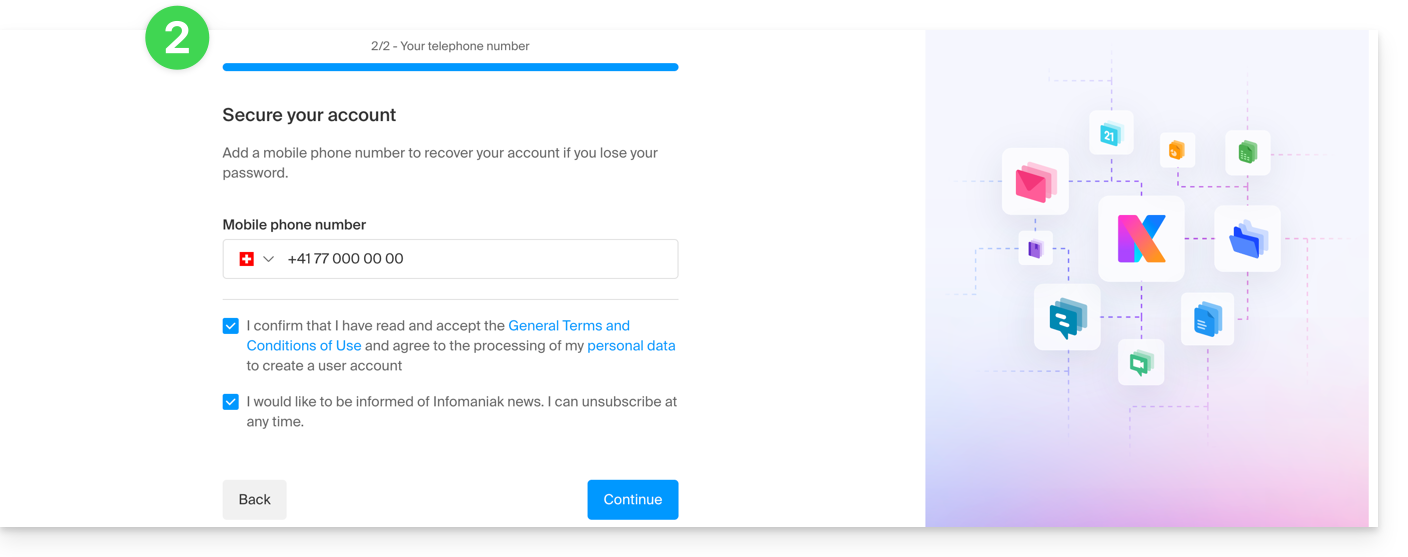The image size is (1408, 557).
Task: Click the purple contacts book icon
Action: tap(1035, 248)
